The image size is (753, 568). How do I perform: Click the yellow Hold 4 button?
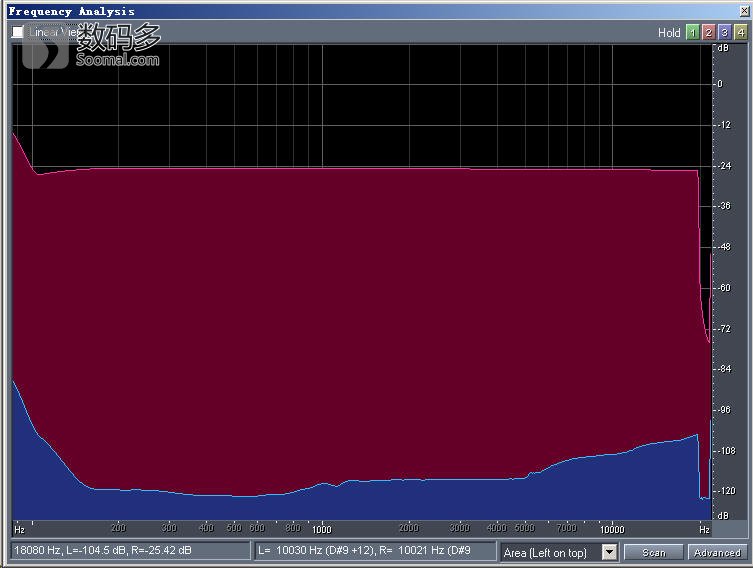(740, 32)
